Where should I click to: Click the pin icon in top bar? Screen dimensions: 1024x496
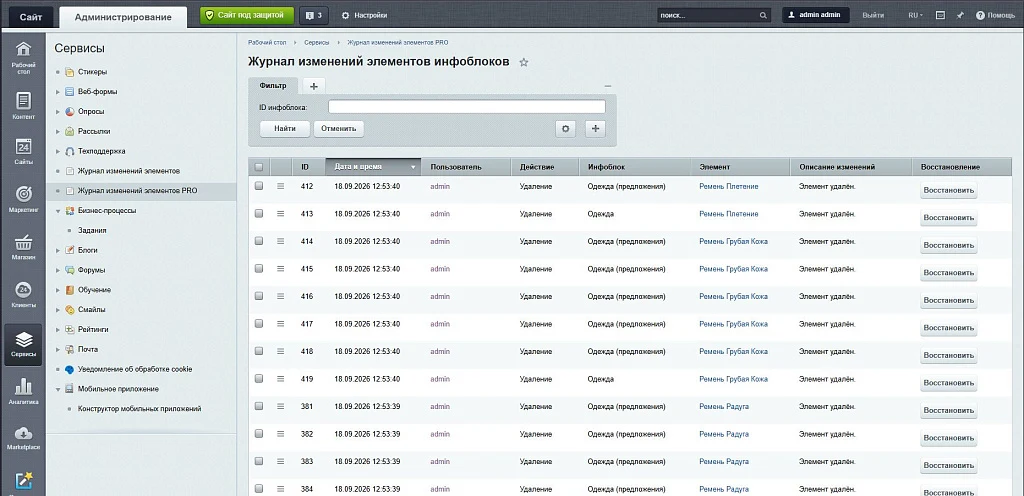(960, 15)
